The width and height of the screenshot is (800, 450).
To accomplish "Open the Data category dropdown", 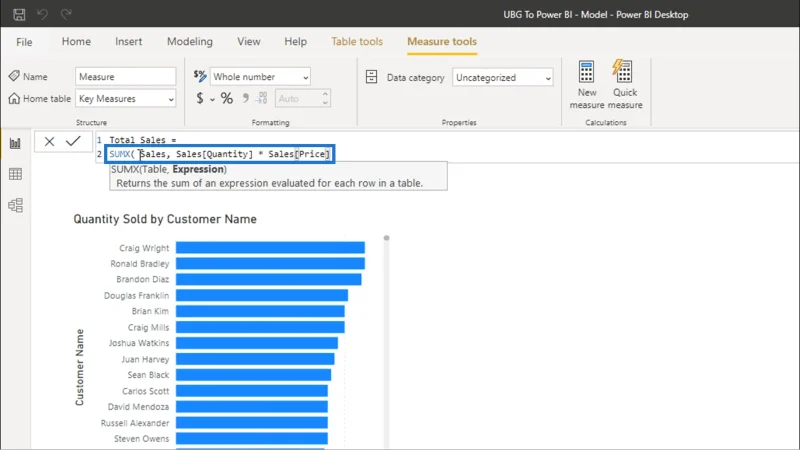I will pos(503,78).
